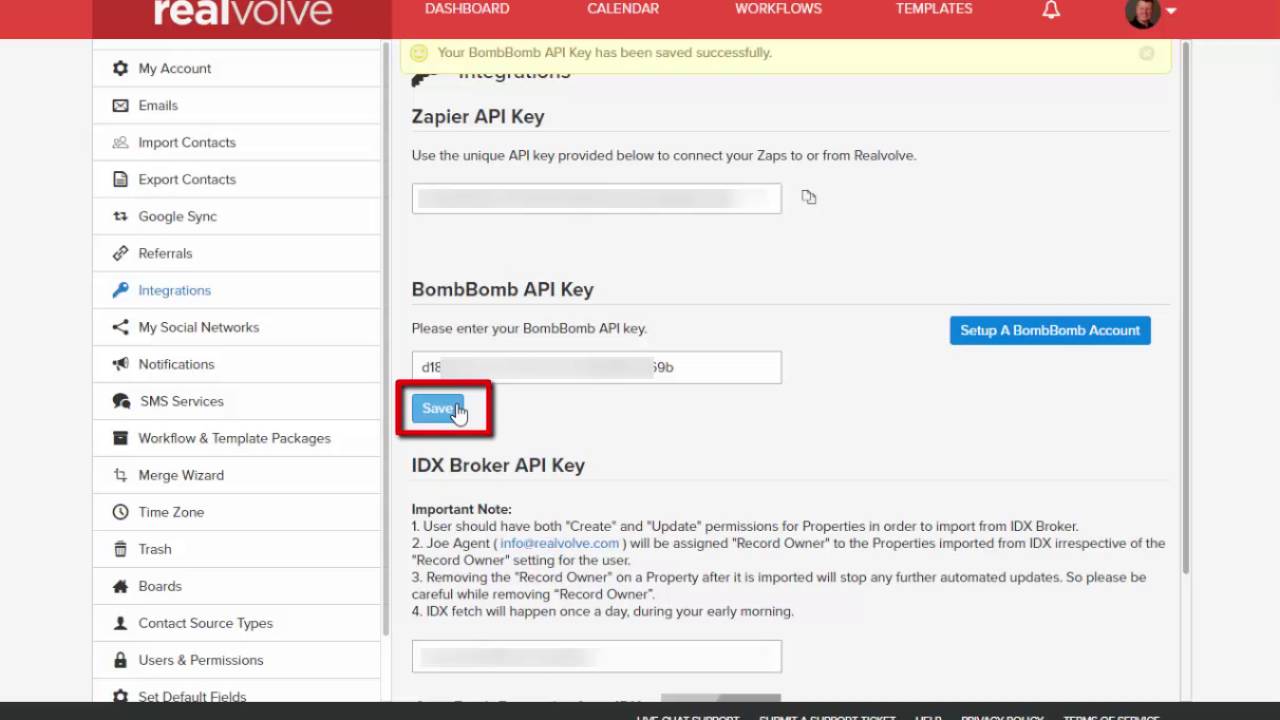Click the Merge Wizard icon
Image resolution: width=1280 pixels, height=720 pixels.
point(120,475)
